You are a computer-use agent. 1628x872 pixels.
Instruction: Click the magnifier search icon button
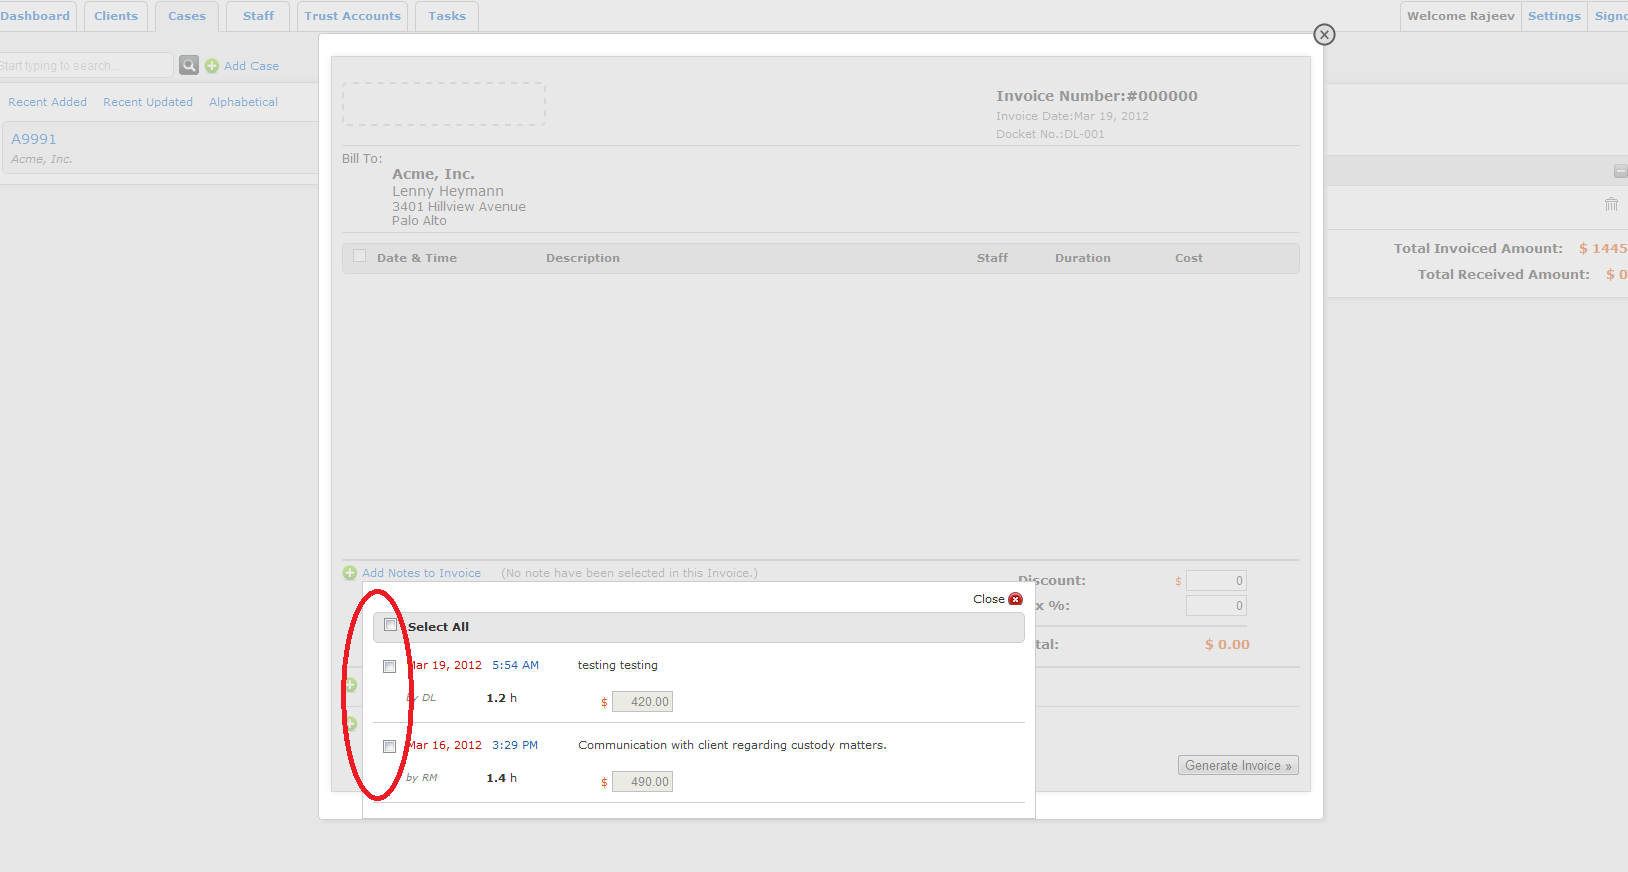(189, 65)
